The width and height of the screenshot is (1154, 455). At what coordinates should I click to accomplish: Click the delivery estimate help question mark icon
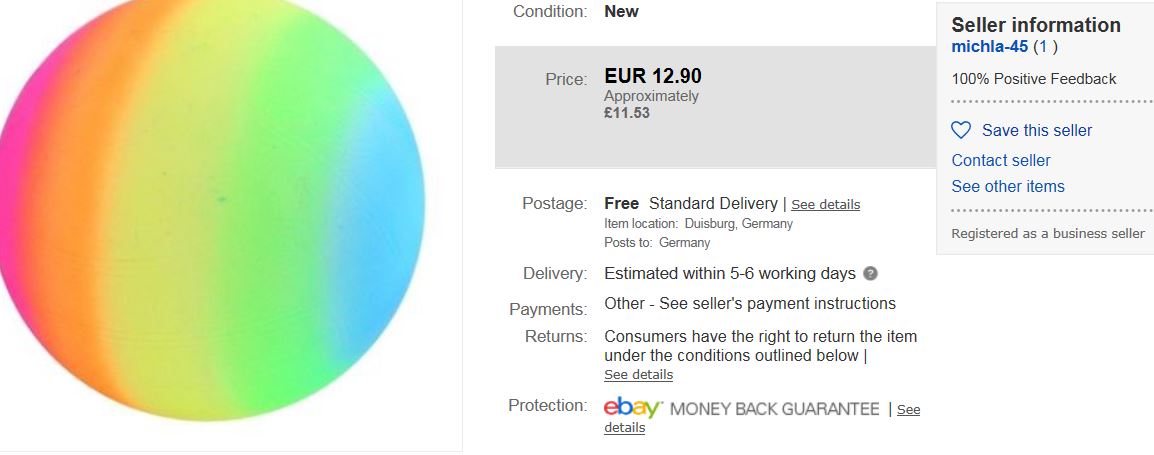[871, 274]
